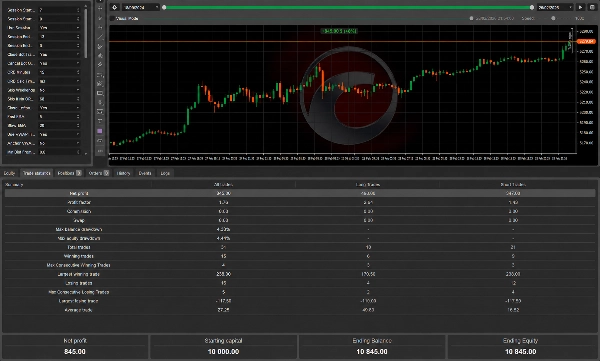Select the rectangle drawing tool in chart toolbar

pos(100,93)
